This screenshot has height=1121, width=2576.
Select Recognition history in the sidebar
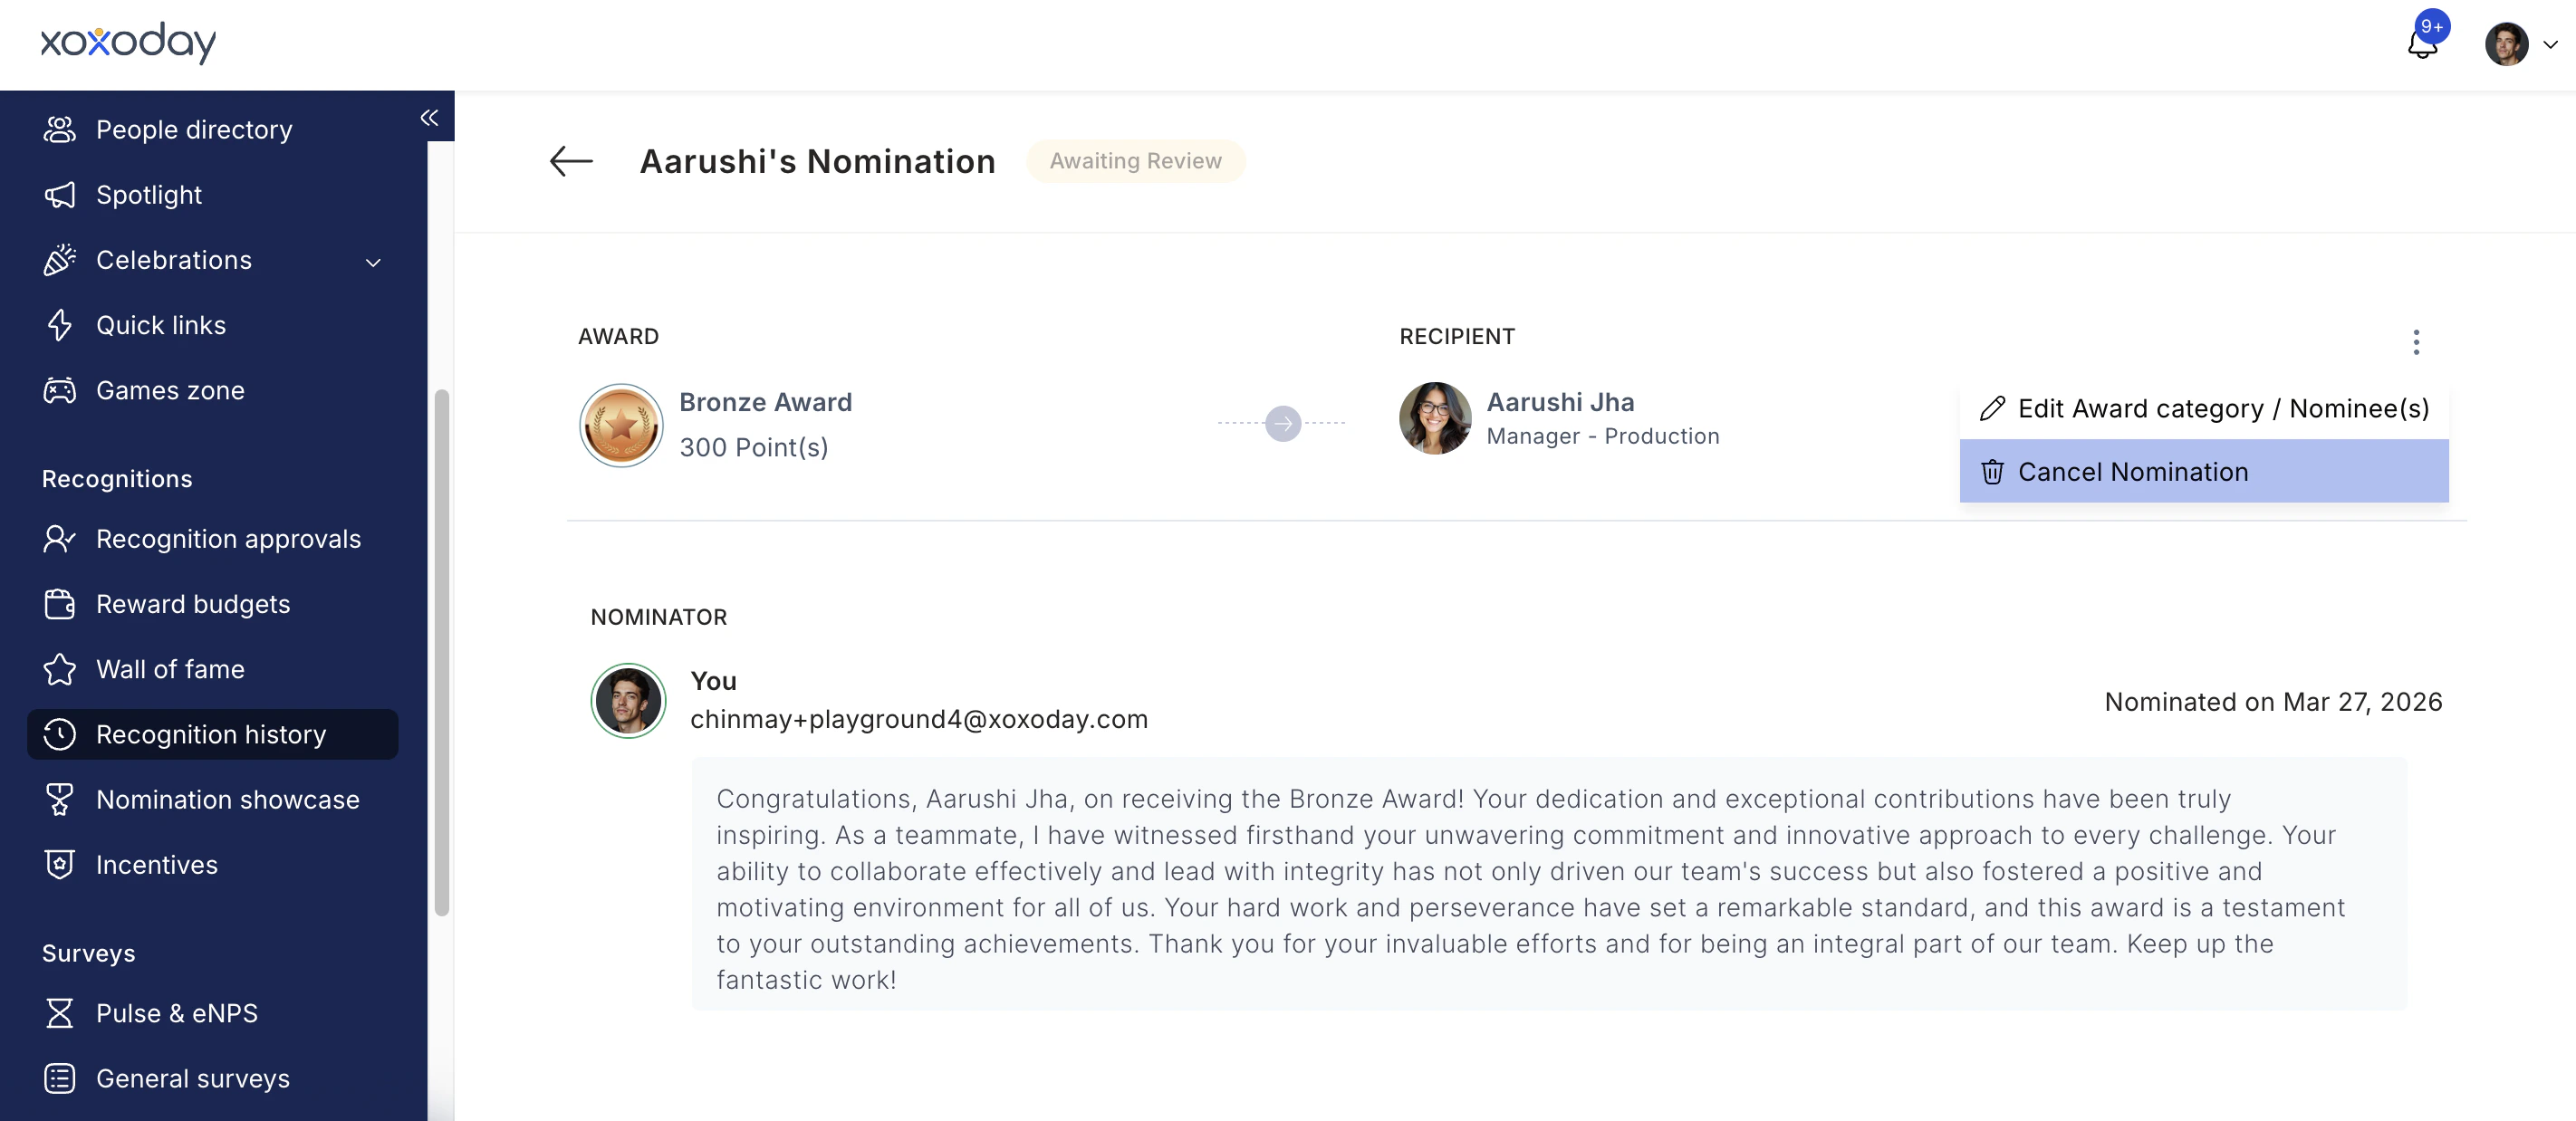point(213,734)
